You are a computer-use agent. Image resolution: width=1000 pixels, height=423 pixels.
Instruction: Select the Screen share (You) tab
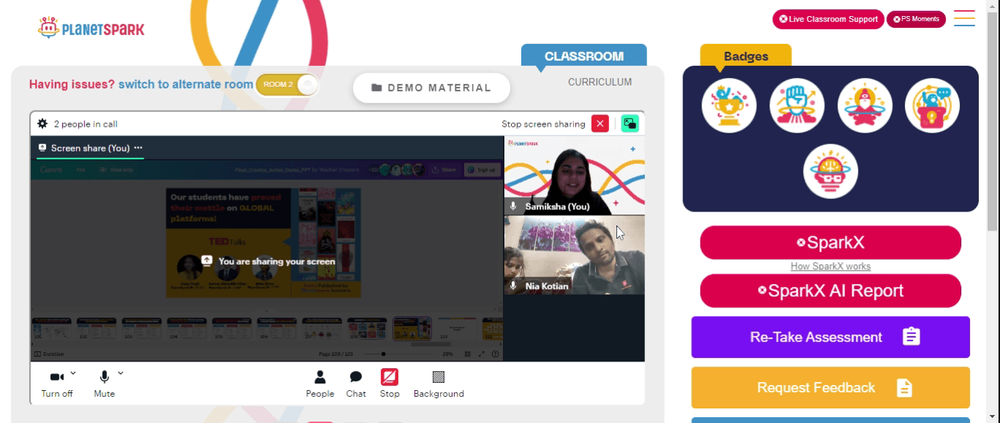[x=90, y=148]
